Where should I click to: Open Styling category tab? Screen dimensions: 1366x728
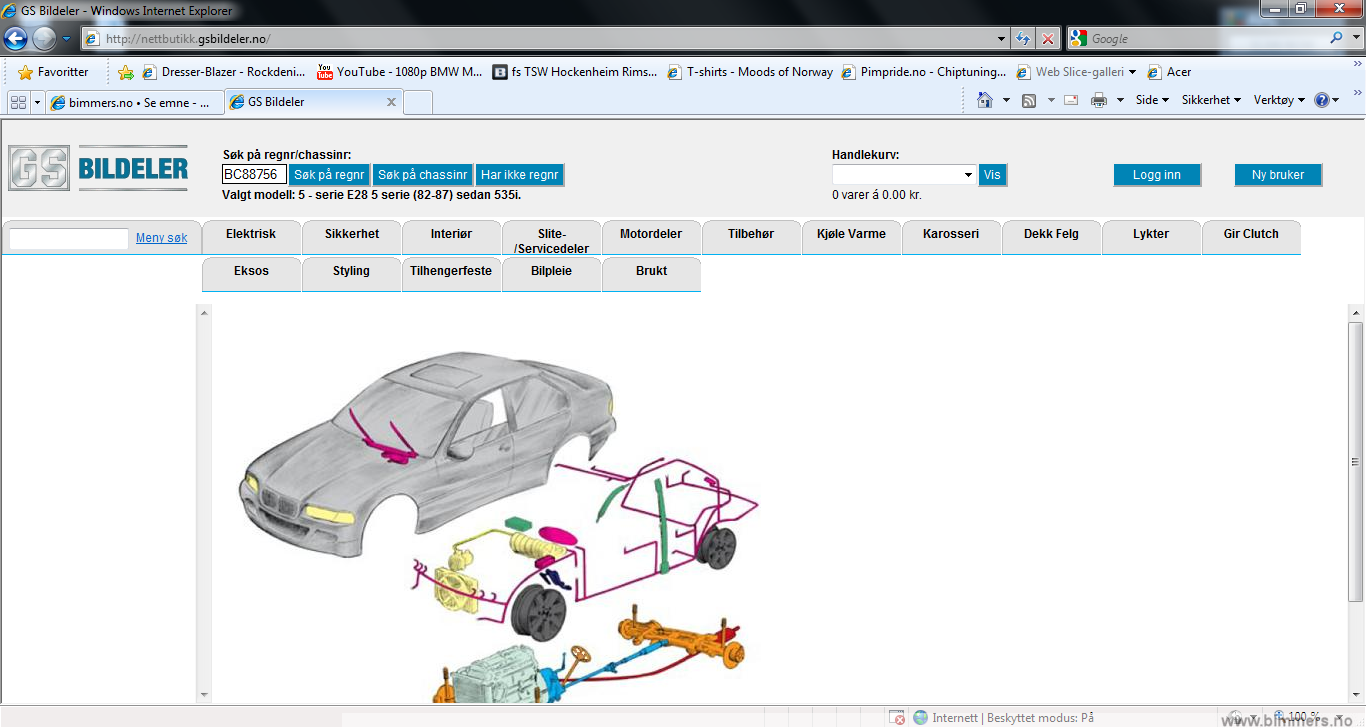point(352,274)
